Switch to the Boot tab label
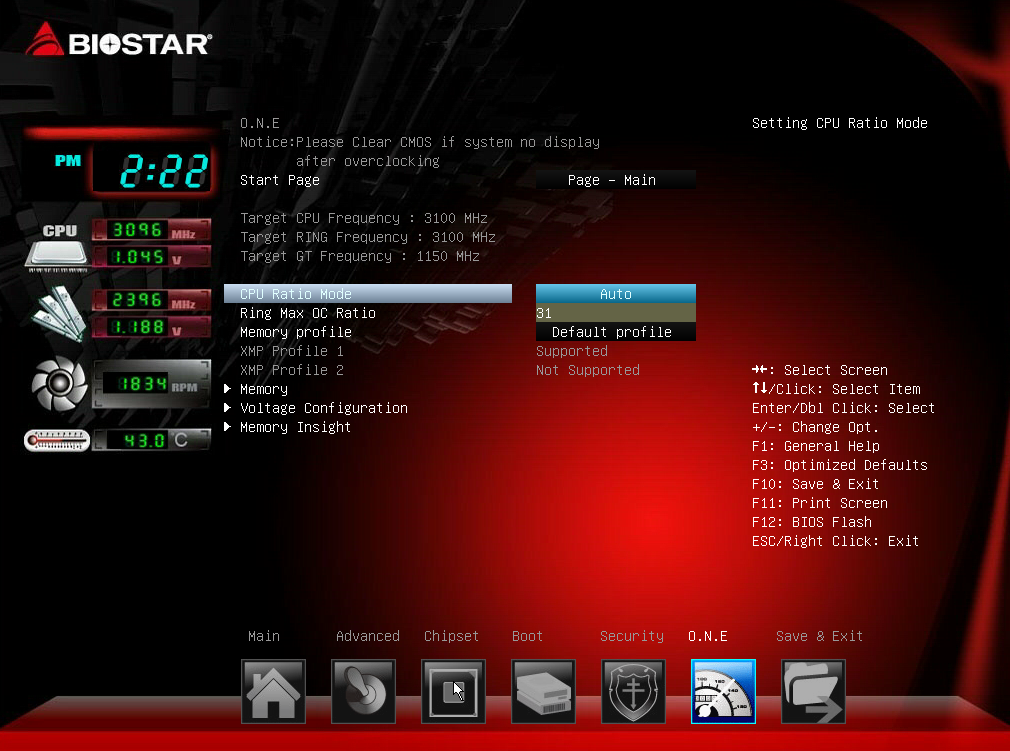The image size is (1010, 751). click(x=528, y=636)
